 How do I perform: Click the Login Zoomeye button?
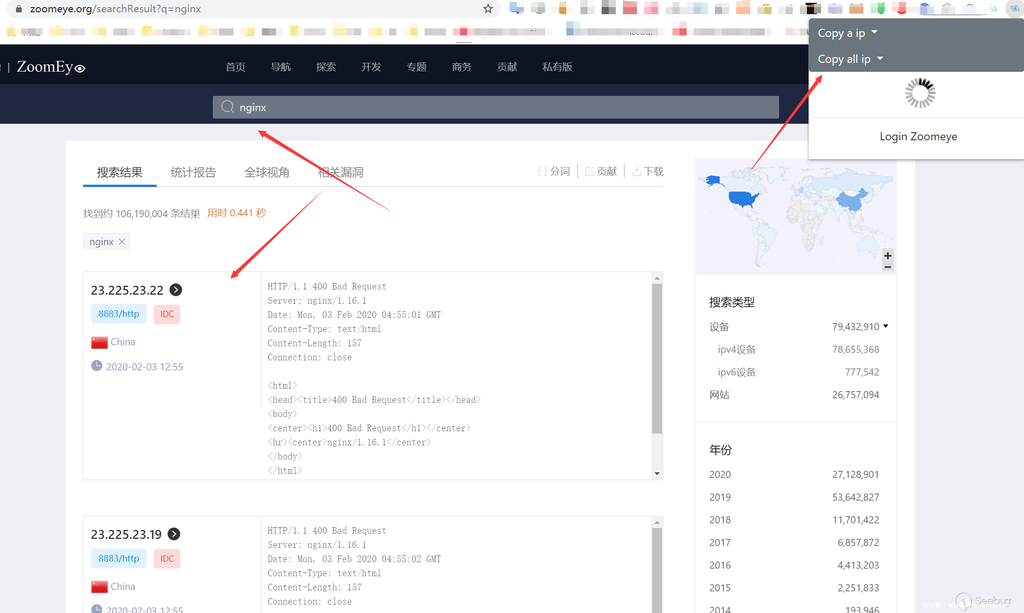pyautogui.click(x=918, y=136)
